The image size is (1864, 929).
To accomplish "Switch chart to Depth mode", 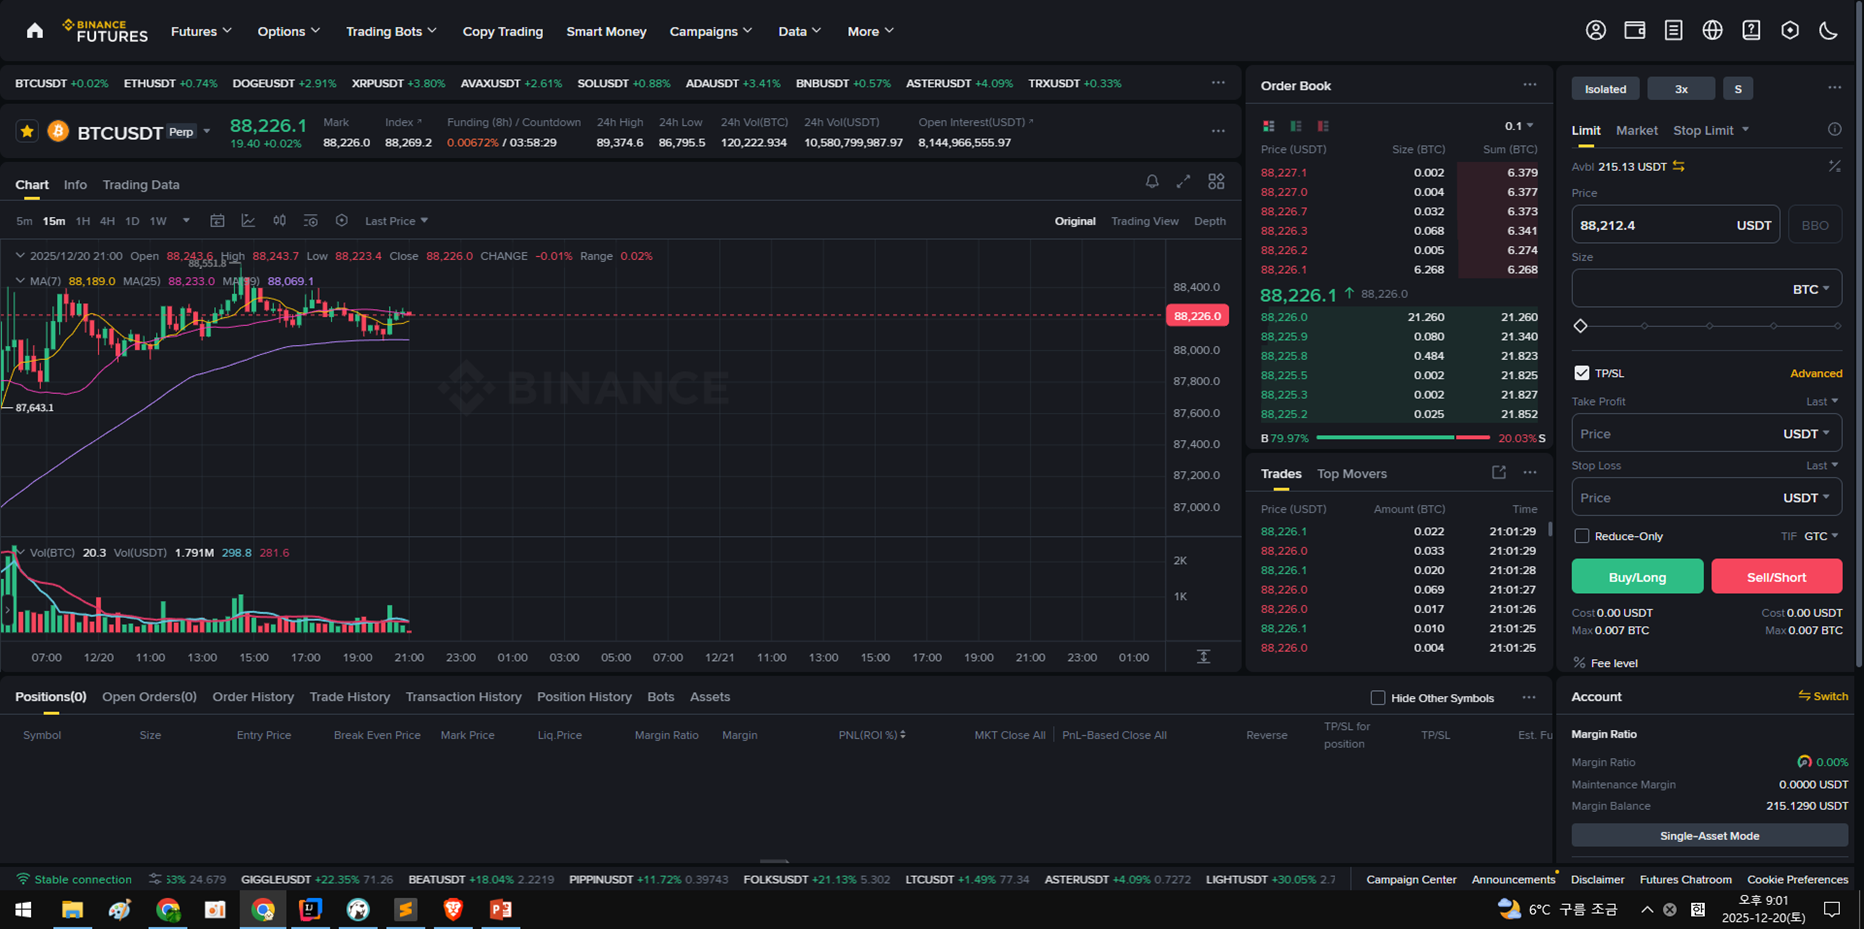I will point(1210,221).
